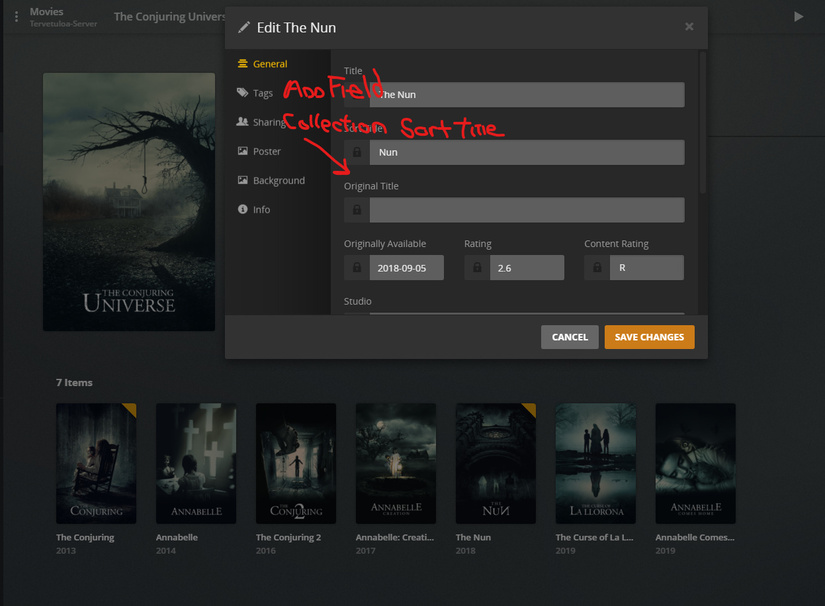Image resolution: width=825 pixels, height=606 pixels.
Task: Click the Tags label icon
Action: coord(242,93)
